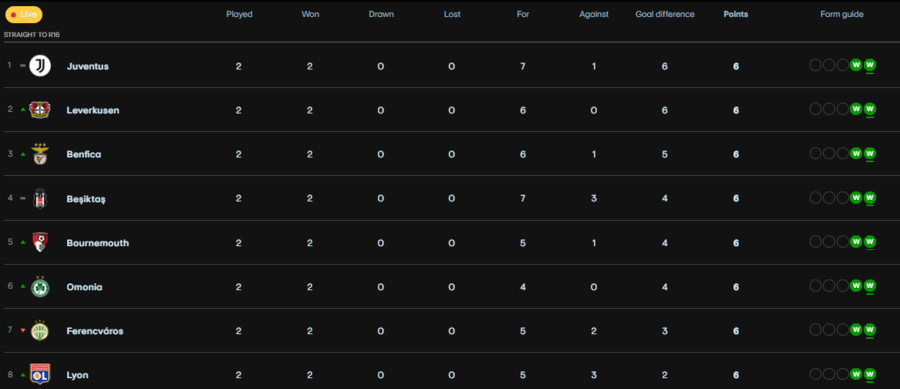Open the Bournemouth team name link
This screenshot has height=389, width=900.
tap(98, 243)
